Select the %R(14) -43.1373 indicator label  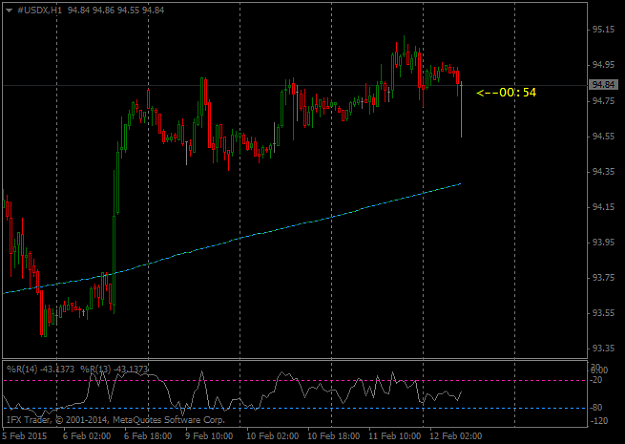pyautogui.click(x=40, y=369)
